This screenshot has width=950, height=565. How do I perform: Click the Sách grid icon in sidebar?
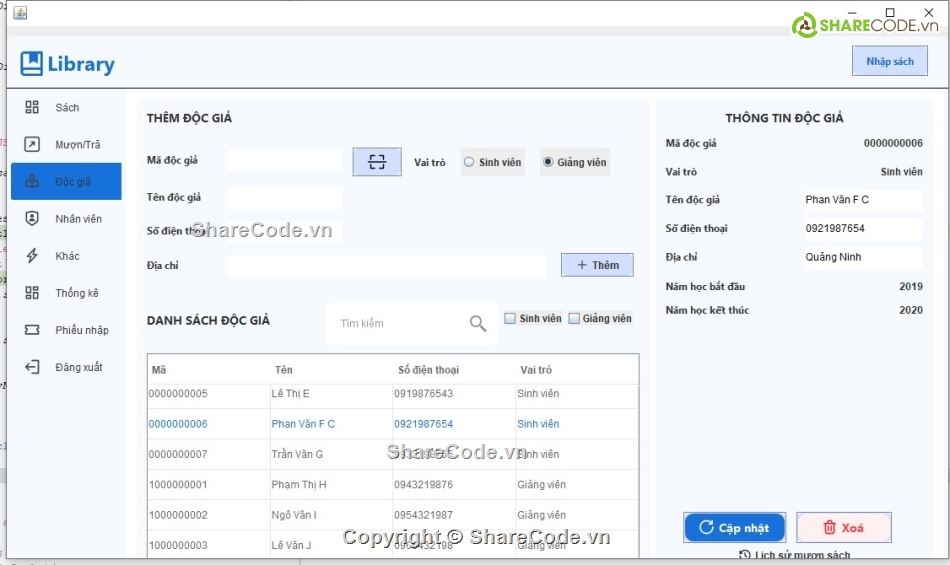tap(32, 107)
